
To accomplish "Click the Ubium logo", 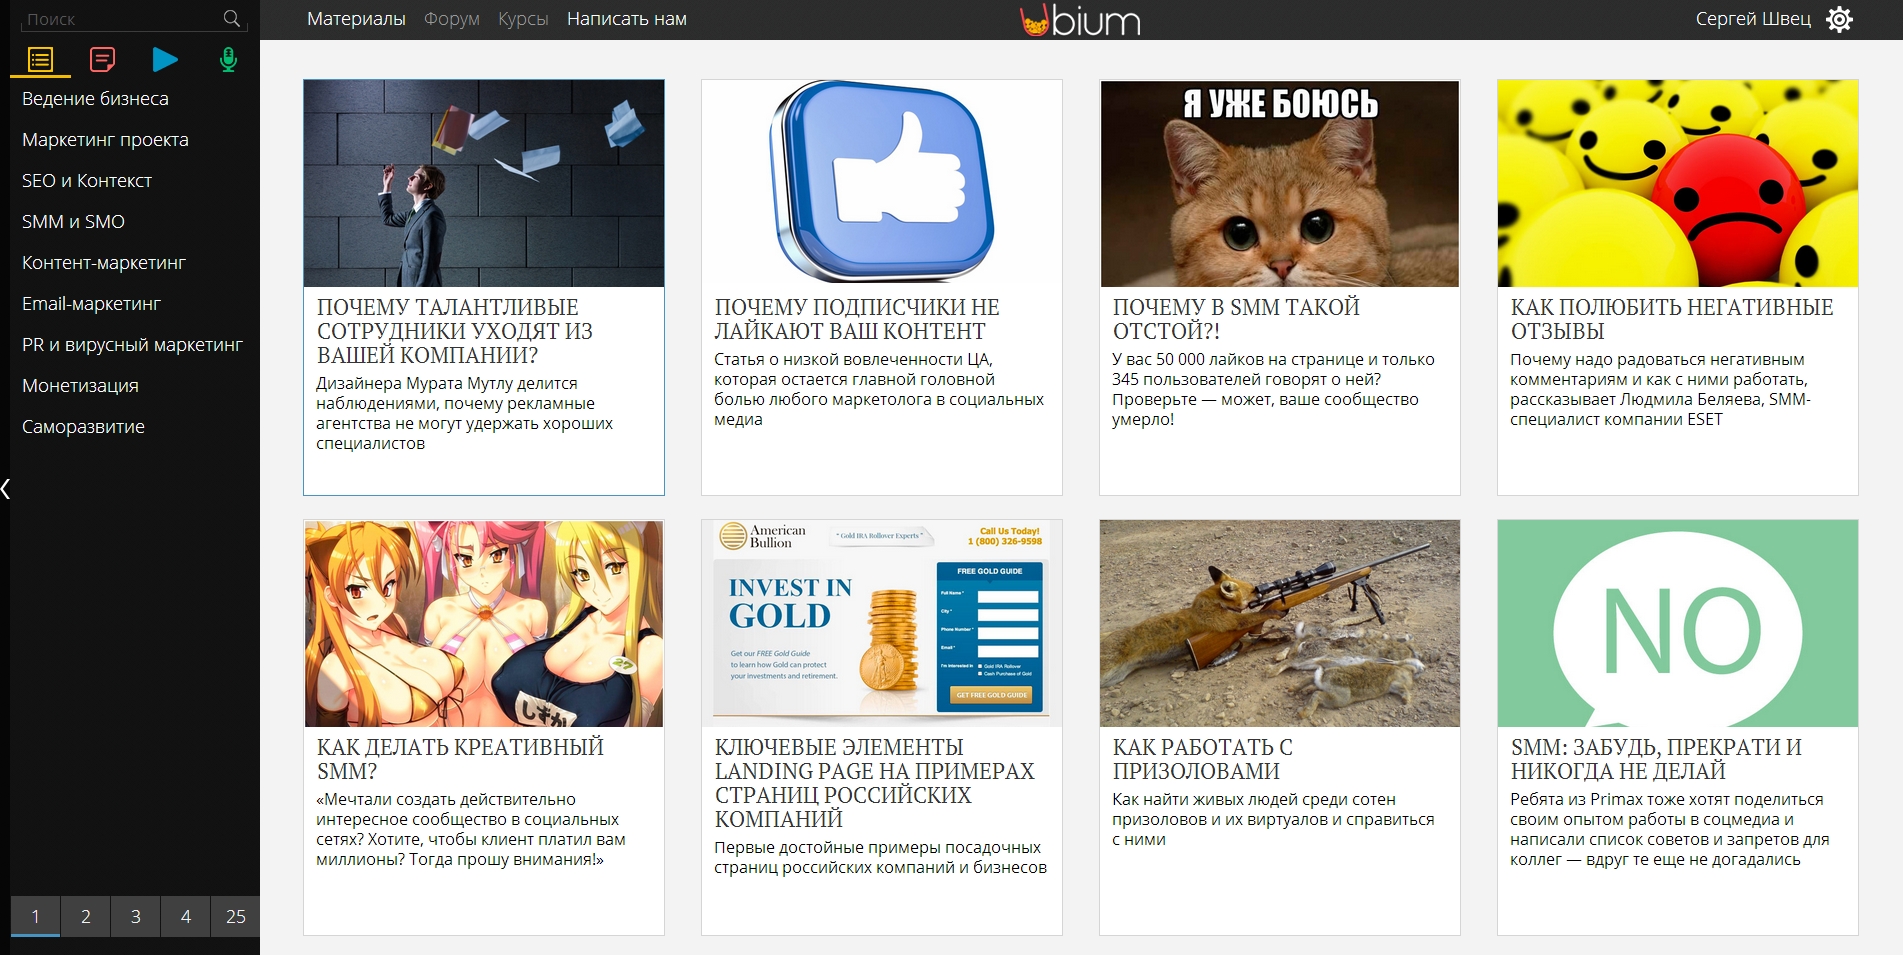I will click(1080, 19).
